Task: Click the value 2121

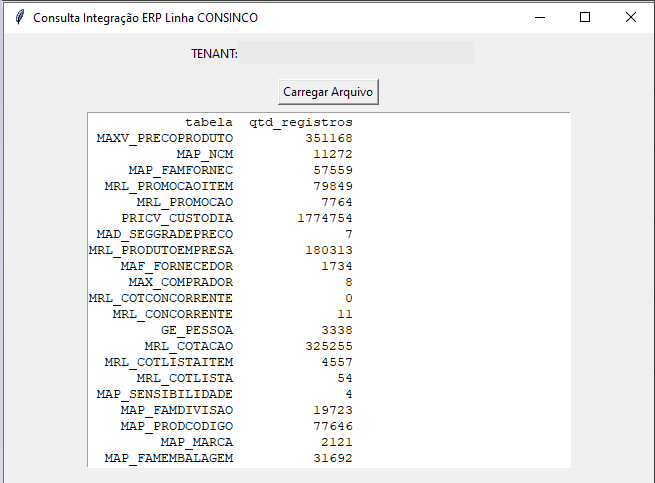Action: click(337, 442)
